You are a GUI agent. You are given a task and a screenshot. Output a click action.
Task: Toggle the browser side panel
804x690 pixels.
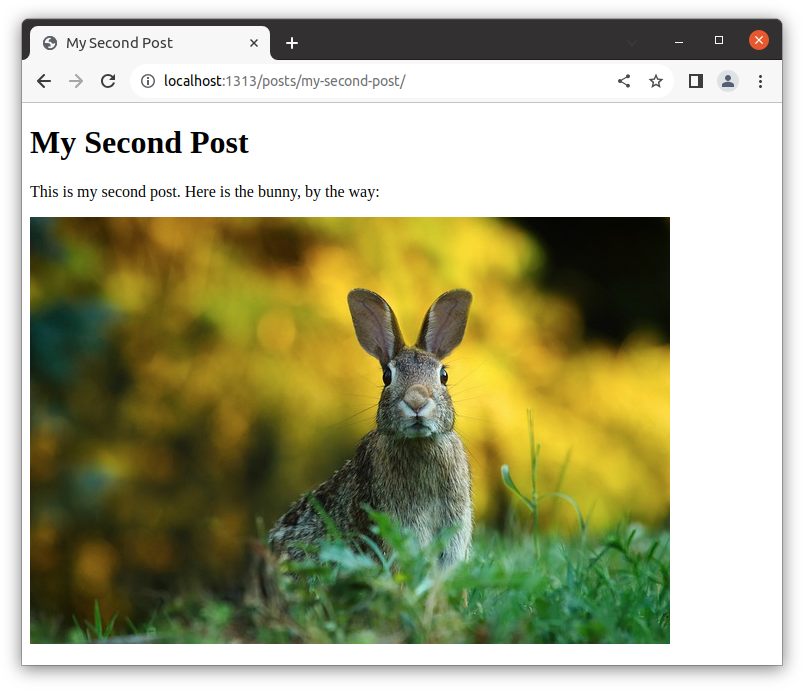point(696,81)
